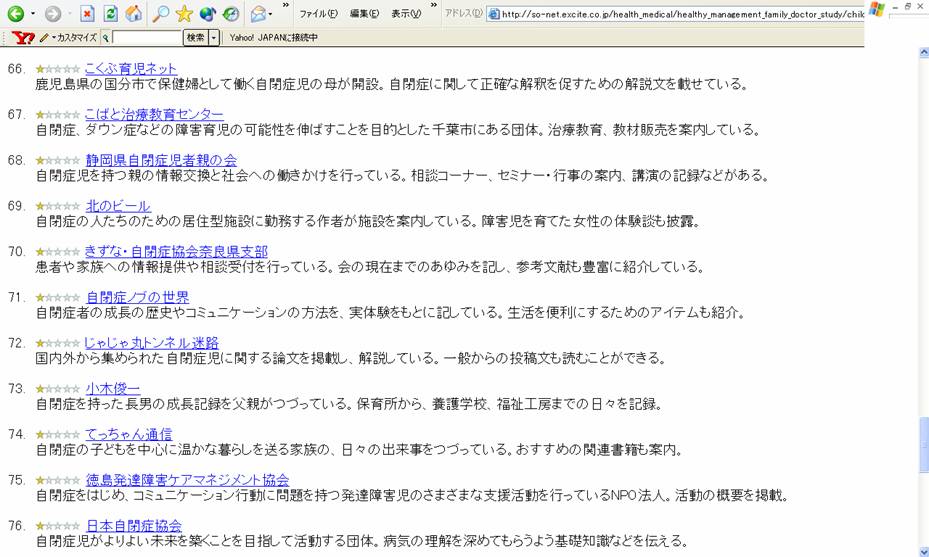The image size is (929, 557).
Task: Click the scrollbar down arrow
Action: 924,551
